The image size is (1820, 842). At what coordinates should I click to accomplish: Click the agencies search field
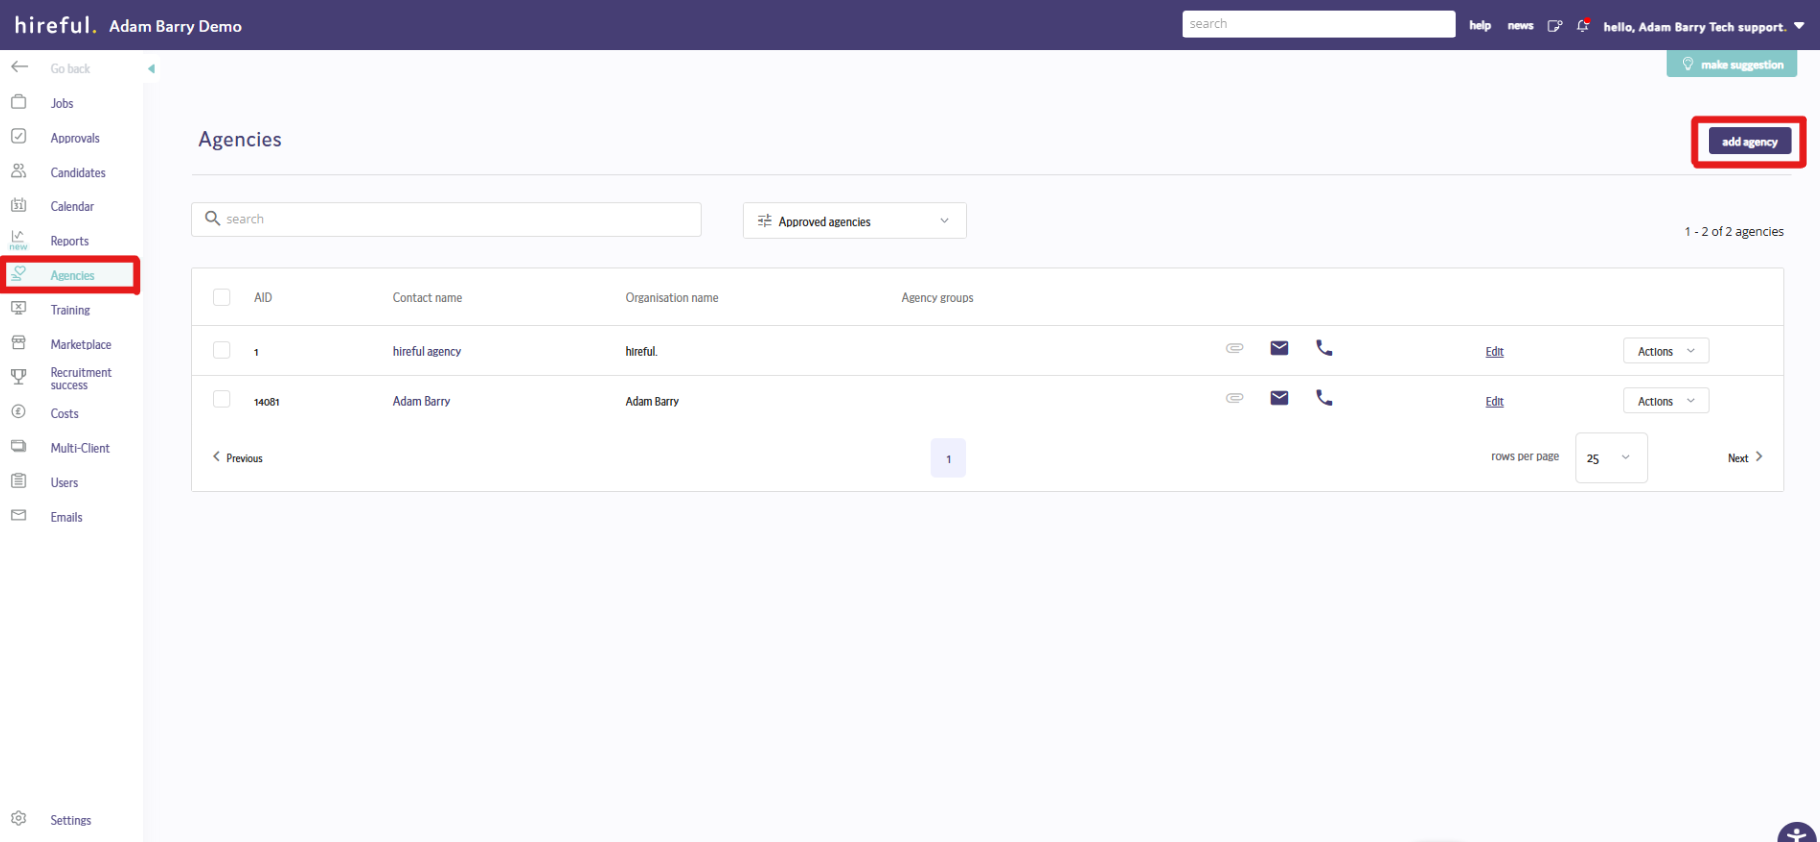pos(446,219)
